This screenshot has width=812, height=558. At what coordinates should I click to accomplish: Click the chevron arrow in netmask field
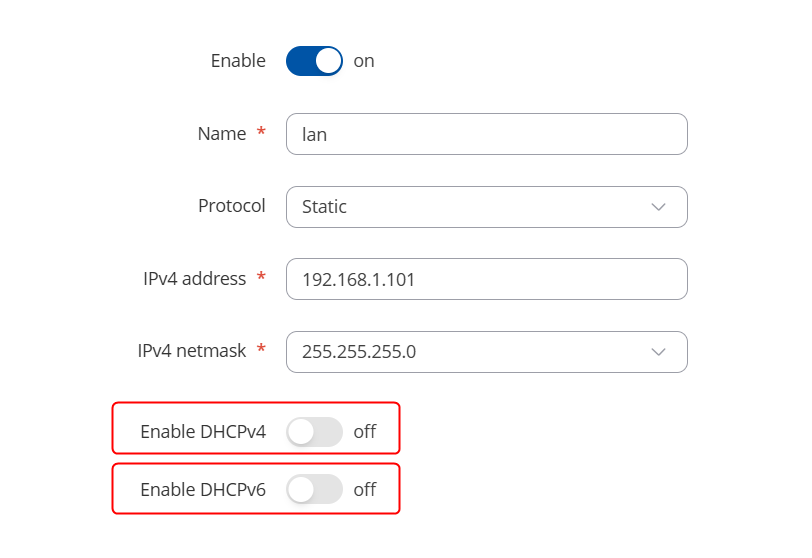coord(658,352)
